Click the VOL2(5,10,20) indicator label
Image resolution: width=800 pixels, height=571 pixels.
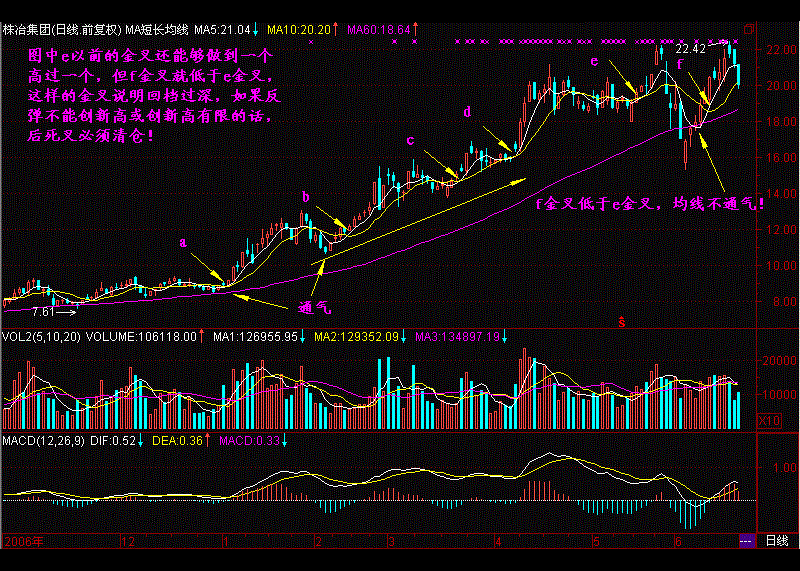pos(41,337)
